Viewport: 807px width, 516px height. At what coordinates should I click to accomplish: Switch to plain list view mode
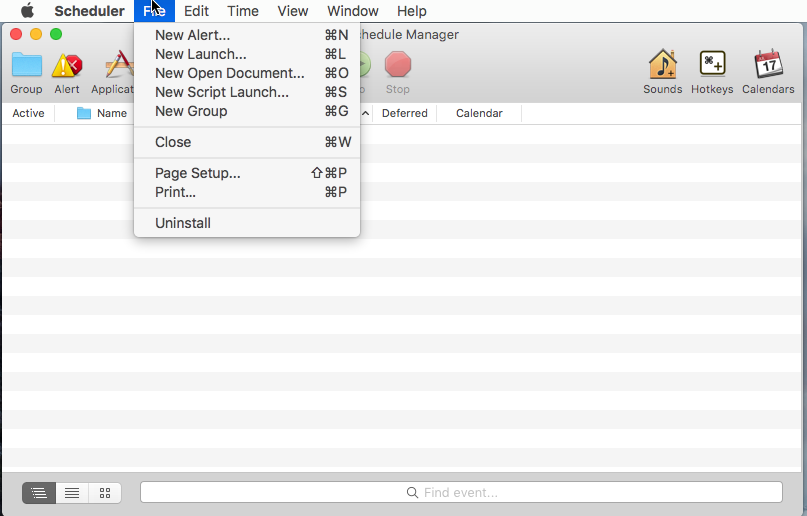[72, 493]
